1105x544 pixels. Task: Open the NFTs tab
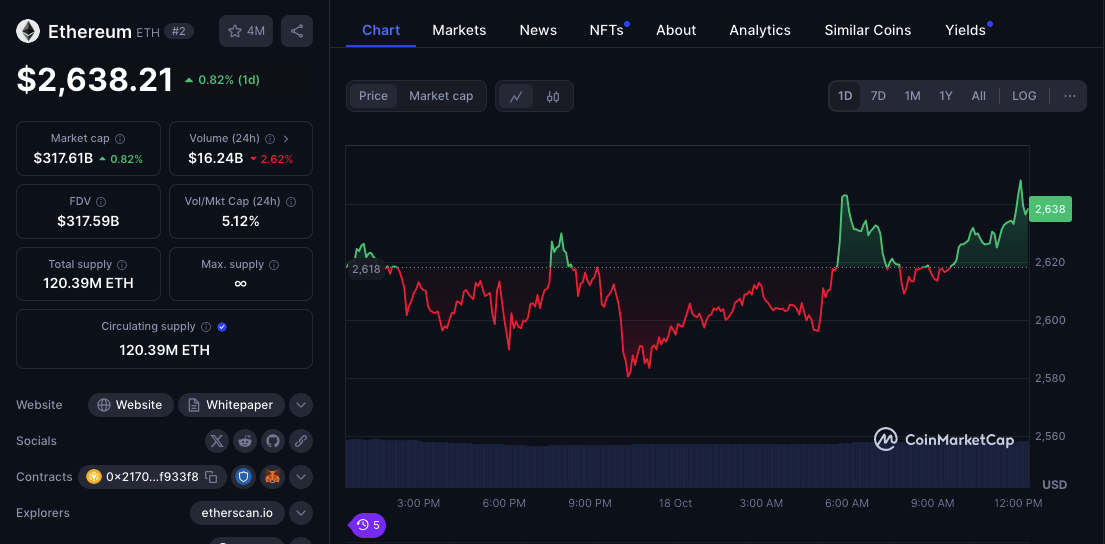(607, 30)
